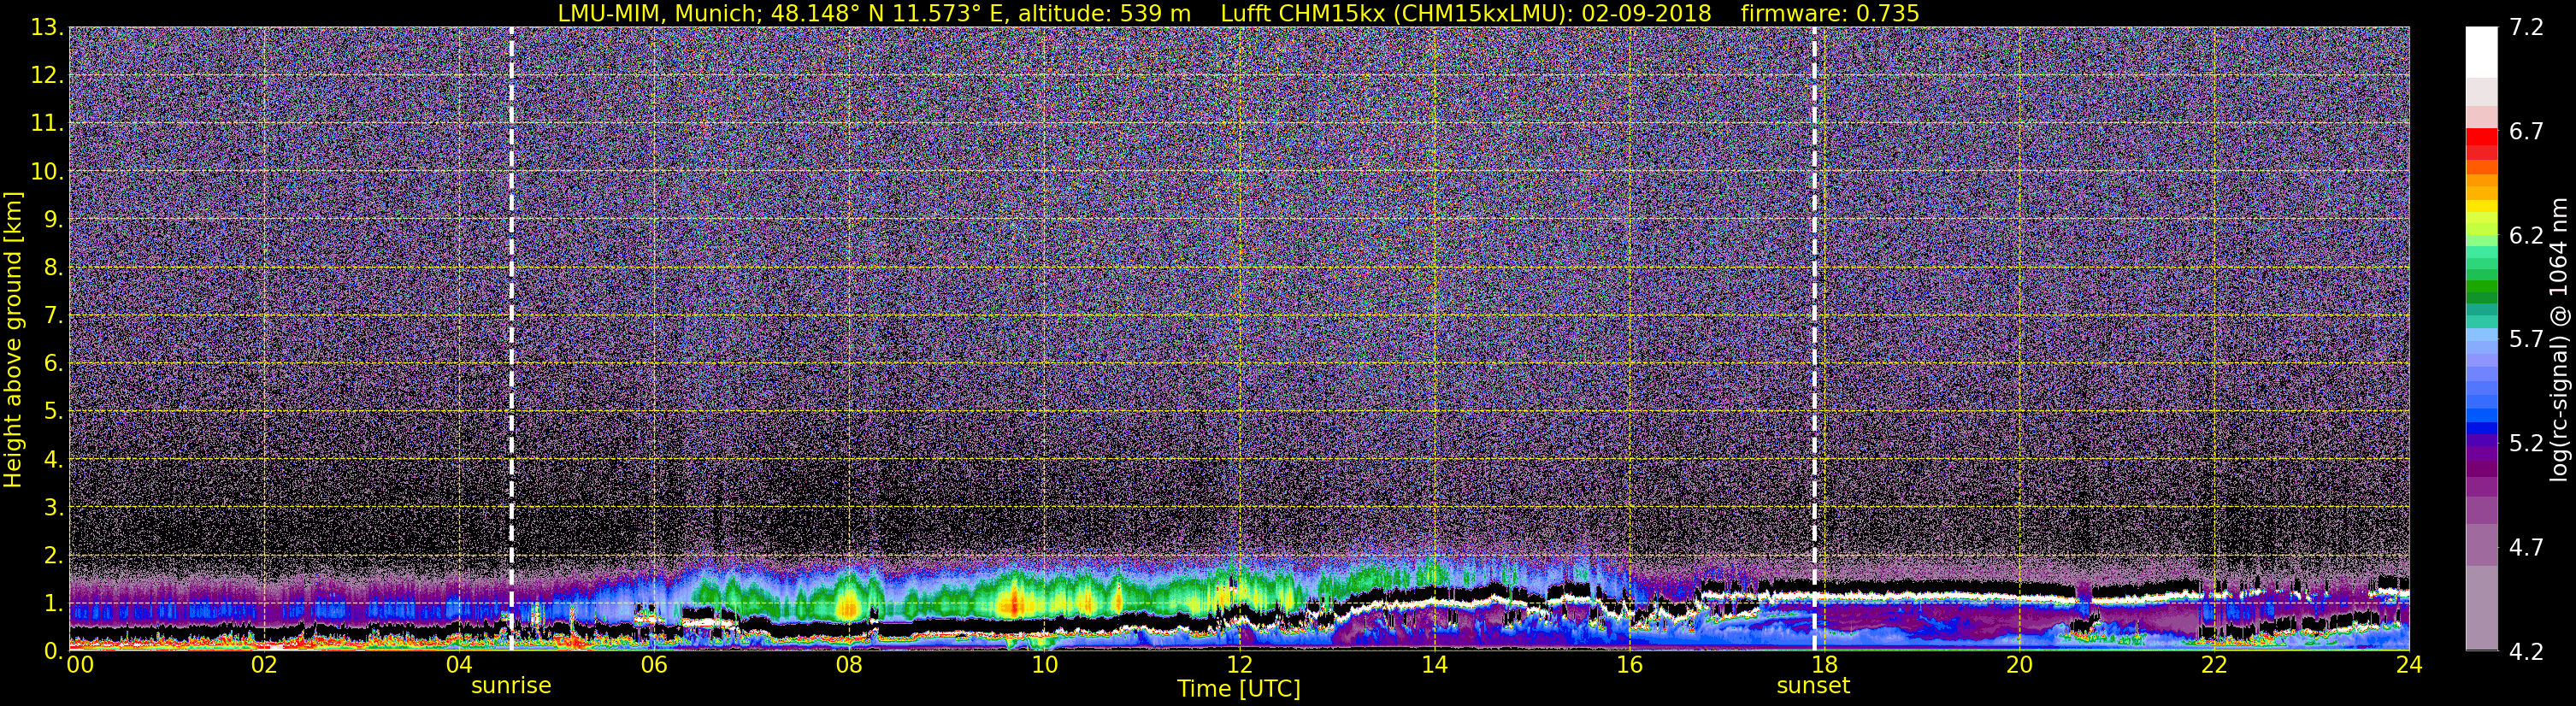Click the time axis tick label "22"
This screenshot has height=706, width=2576.
point(2214,664)
